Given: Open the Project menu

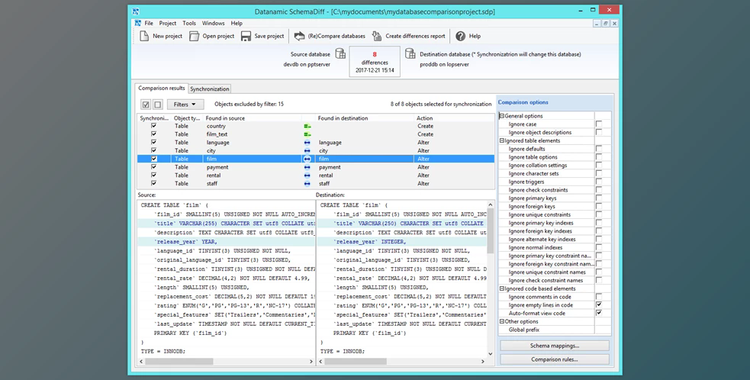Looking at the screenshot, I should [x=167, y=23].
